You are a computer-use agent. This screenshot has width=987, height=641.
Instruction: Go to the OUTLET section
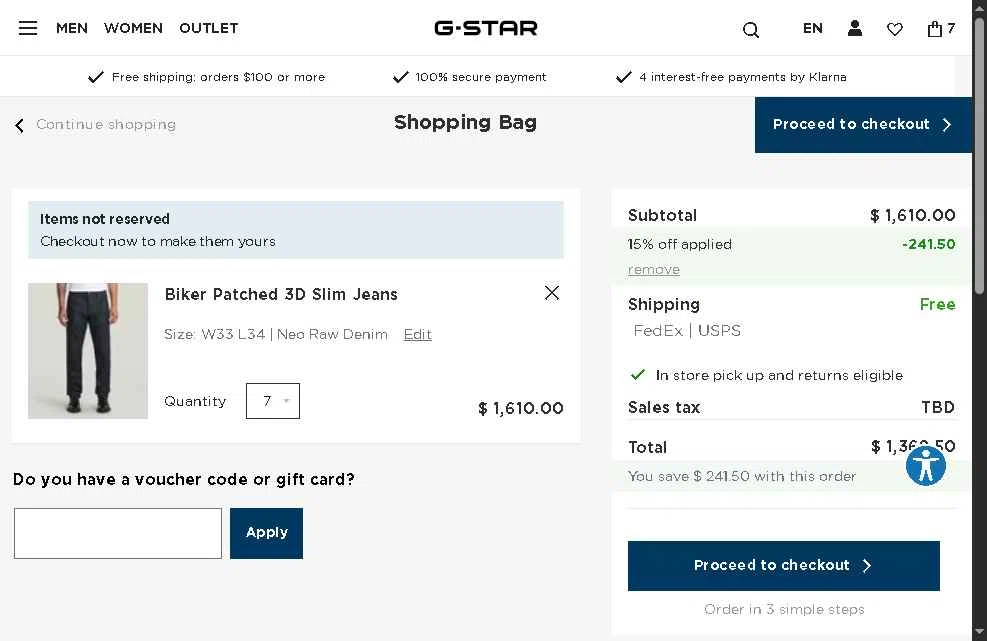(208, 28)
